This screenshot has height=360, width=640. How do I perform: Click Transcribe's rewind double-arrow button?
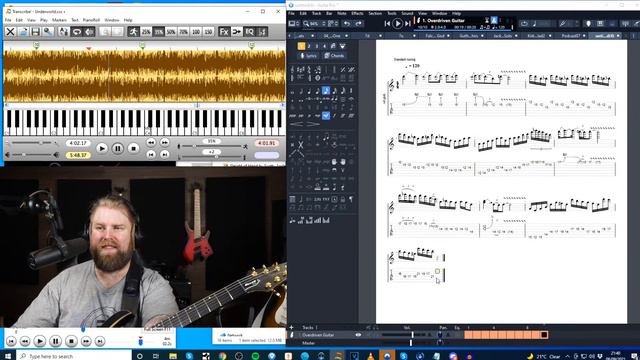(x=151, y=142)
